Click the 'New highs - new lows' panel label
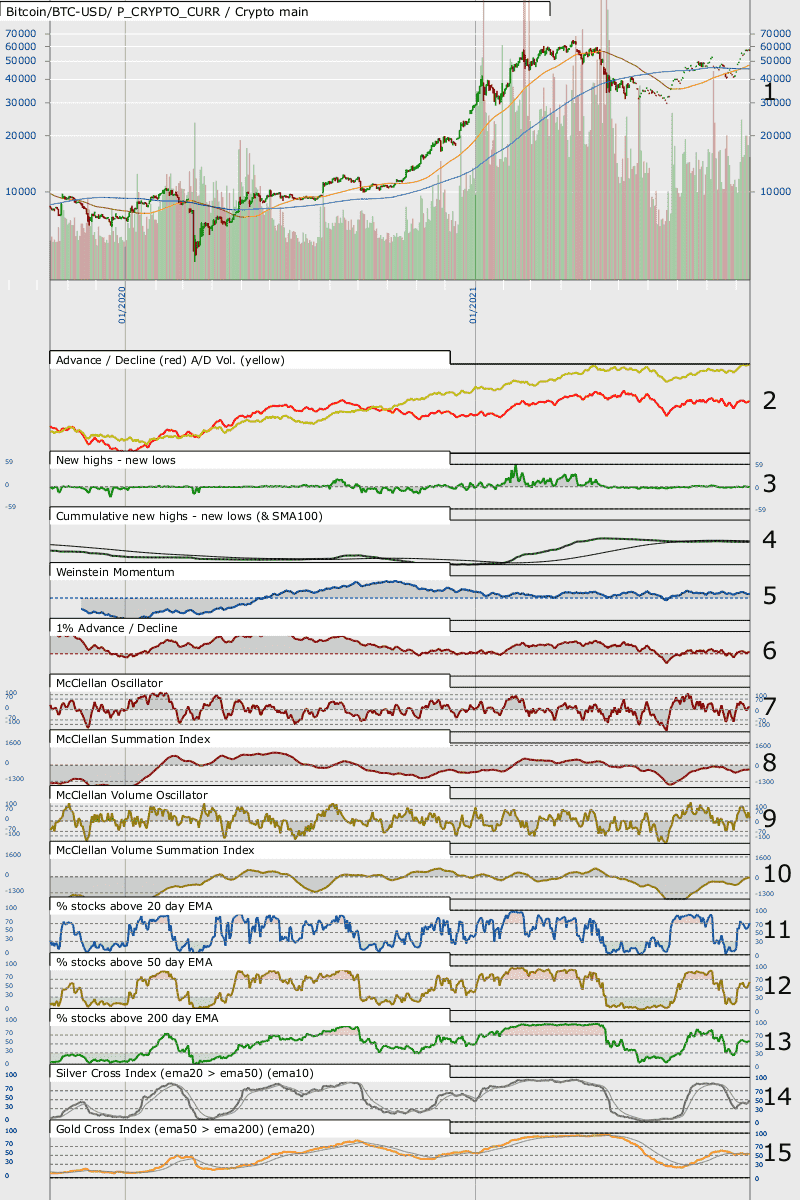Viewport: 800px width, 1200px height. point(116,460)
